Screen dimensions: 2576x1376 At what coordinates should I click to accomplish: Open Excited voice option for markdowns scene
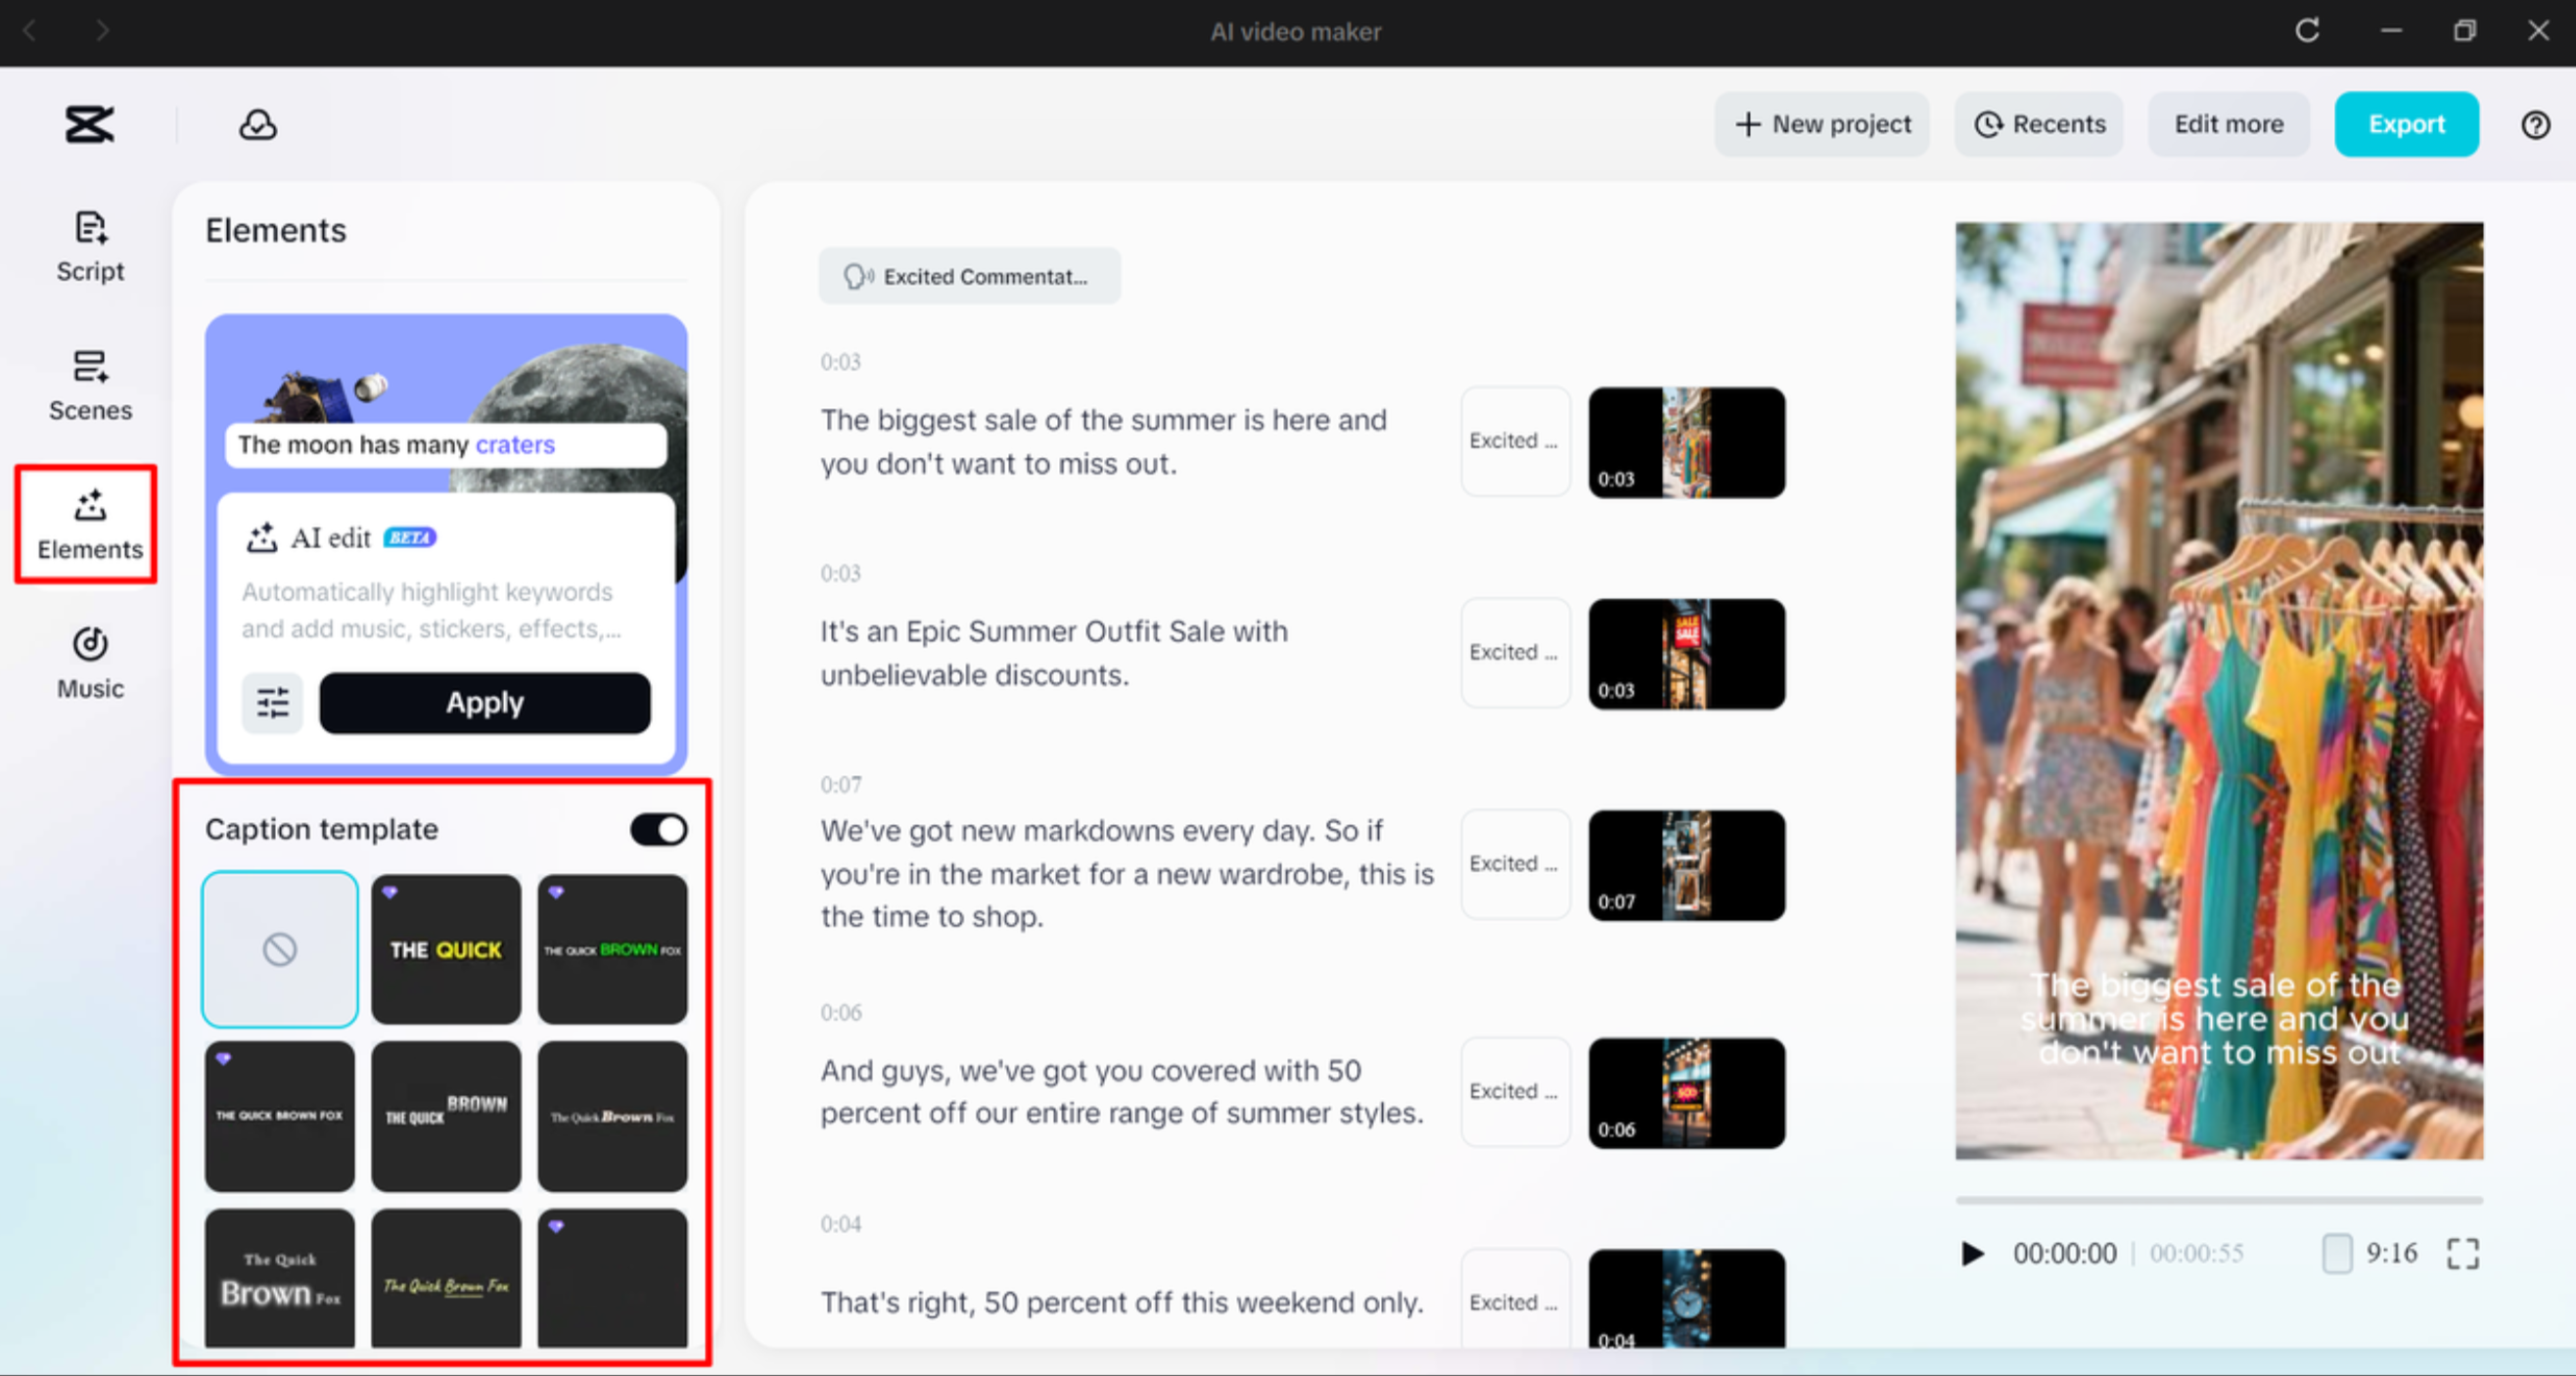pos(1514,864)
